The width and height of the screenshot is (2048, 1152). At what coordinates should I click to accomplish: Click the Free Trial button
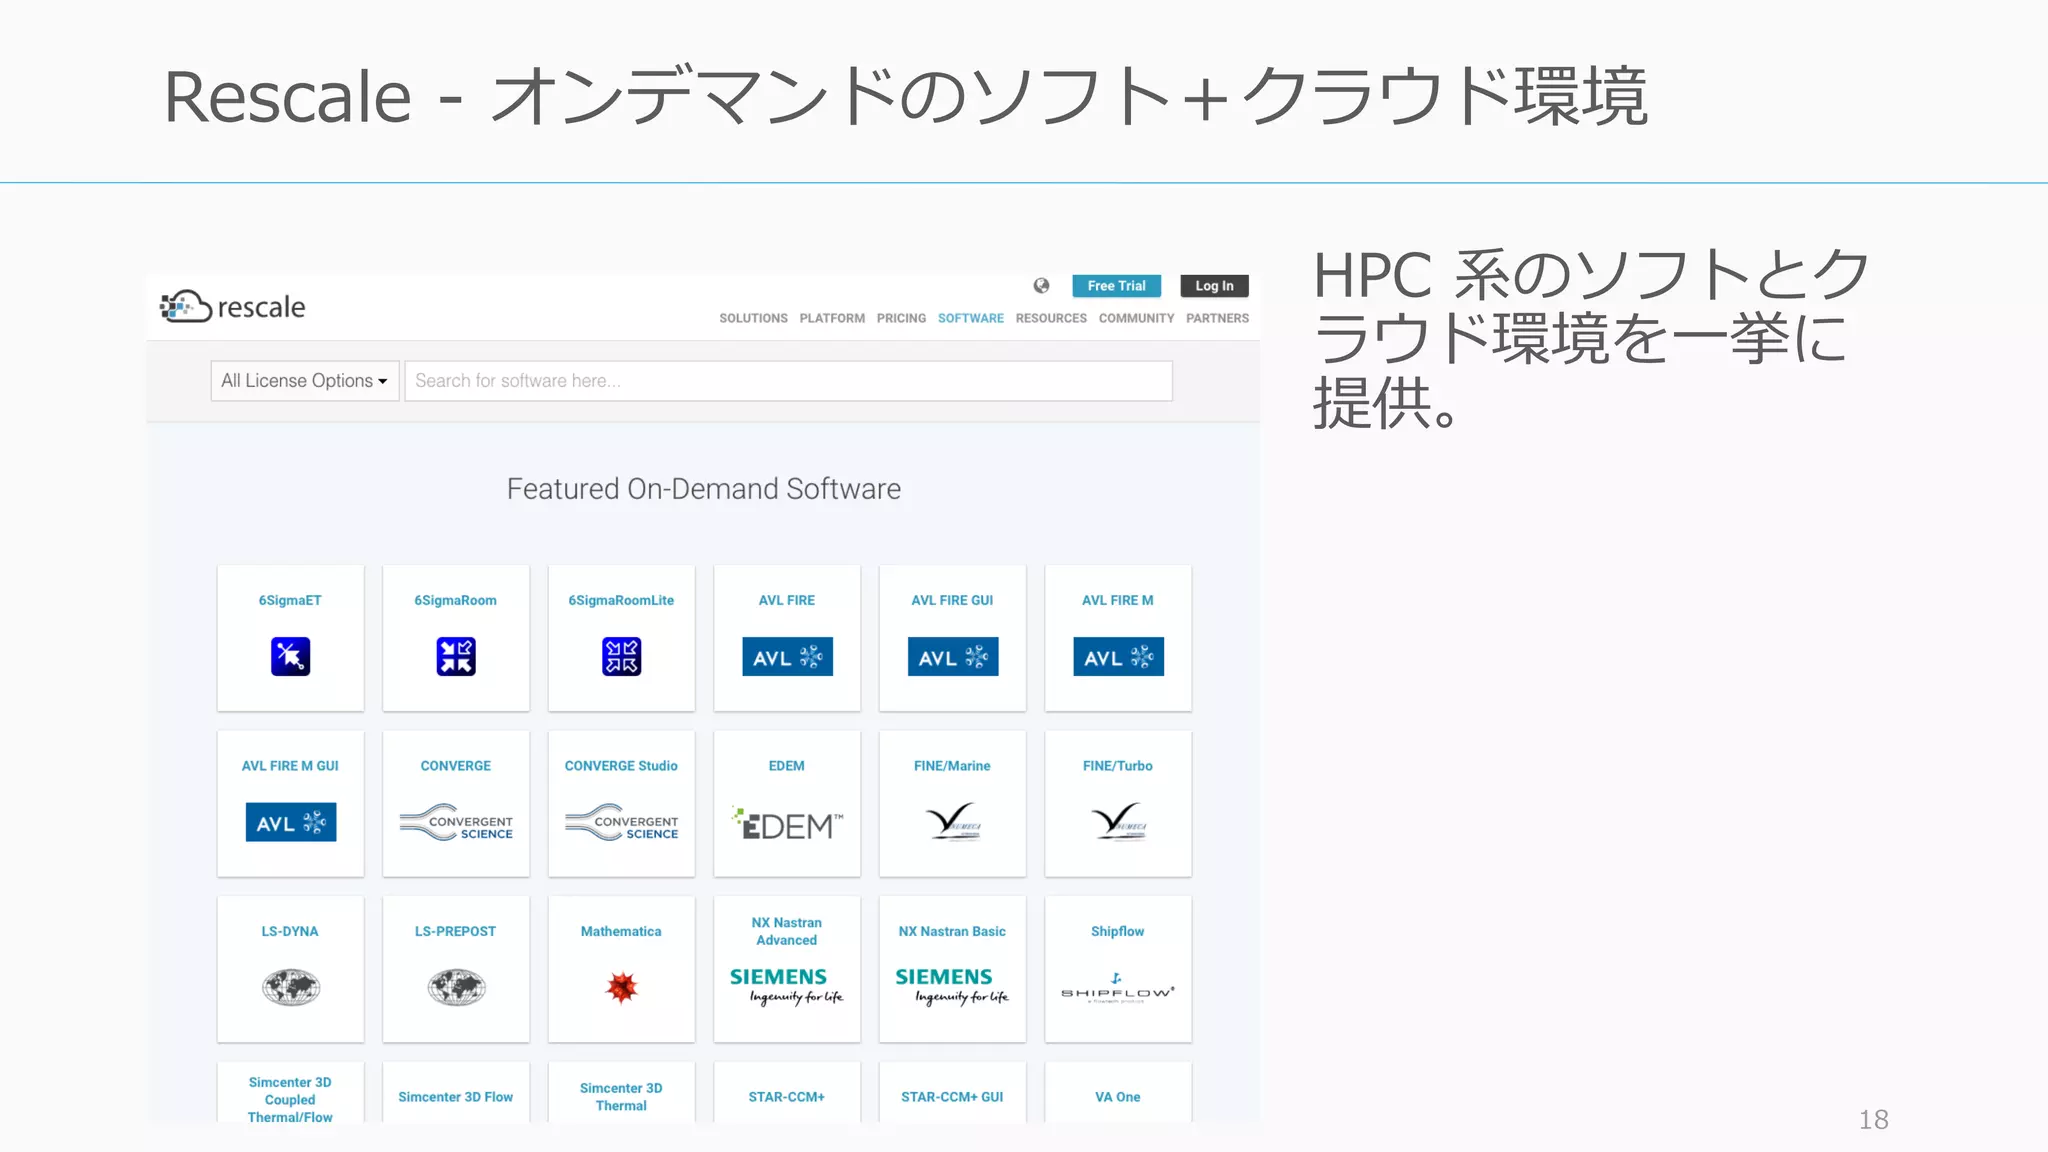click(1116, 286)
